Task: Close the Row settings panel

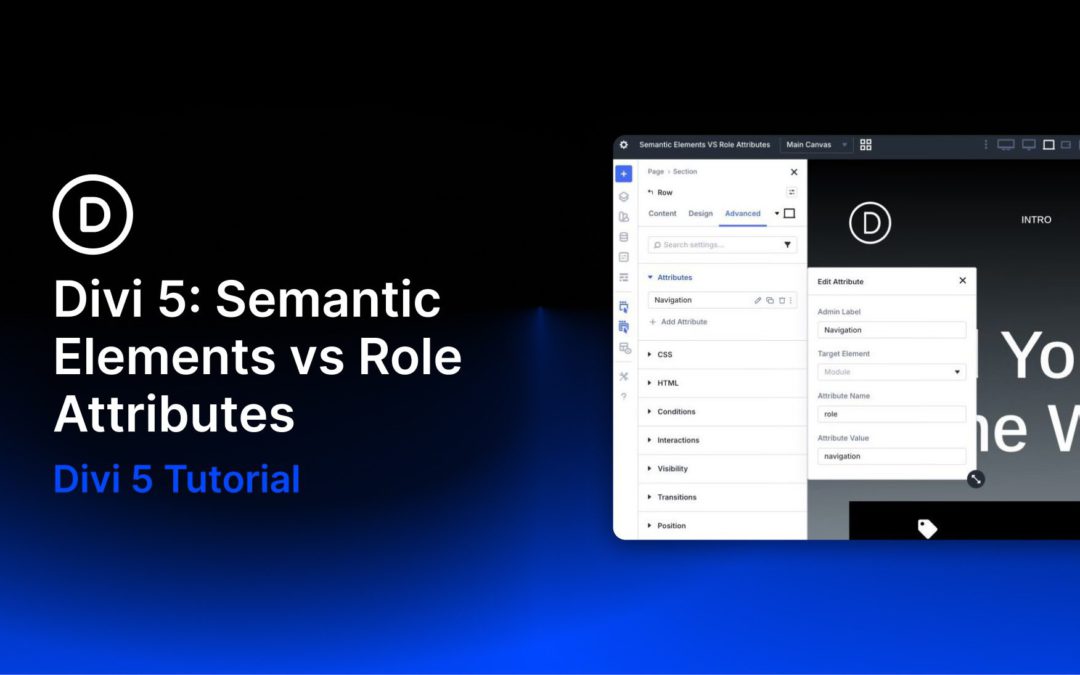Action: point(793,172)
